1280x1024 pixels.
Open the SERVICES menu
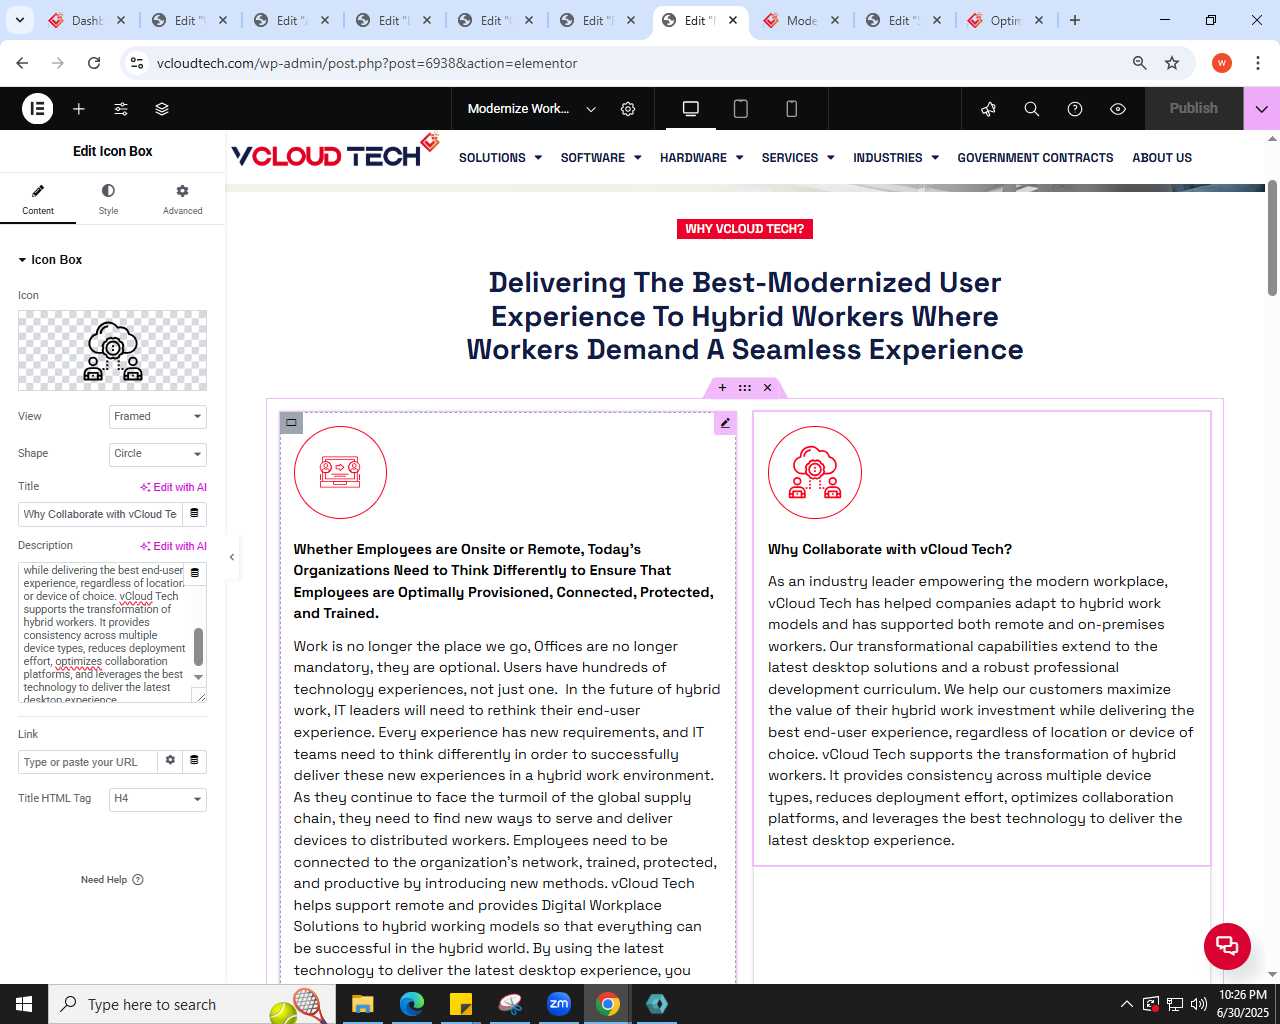[x=798, y=158]
